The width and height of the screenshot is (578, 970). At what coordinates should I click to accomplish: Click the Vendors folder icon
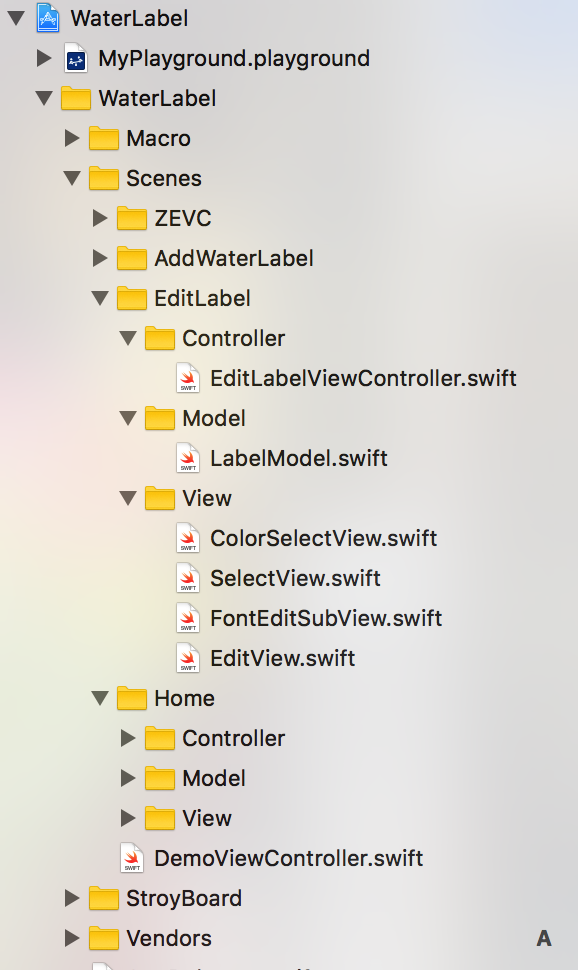coord(104,938)
